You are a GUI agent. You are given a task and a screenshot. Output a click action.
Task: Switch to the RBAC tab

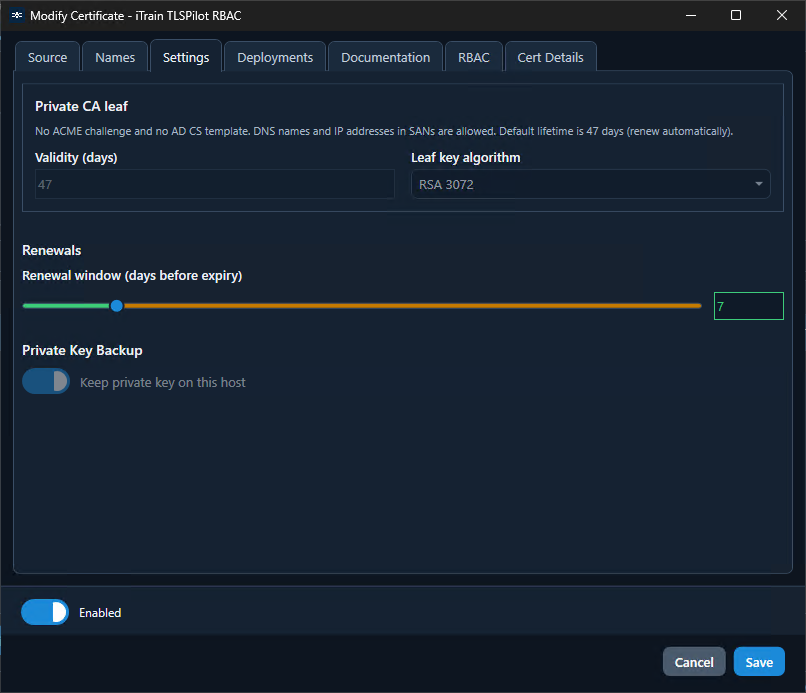473,57
